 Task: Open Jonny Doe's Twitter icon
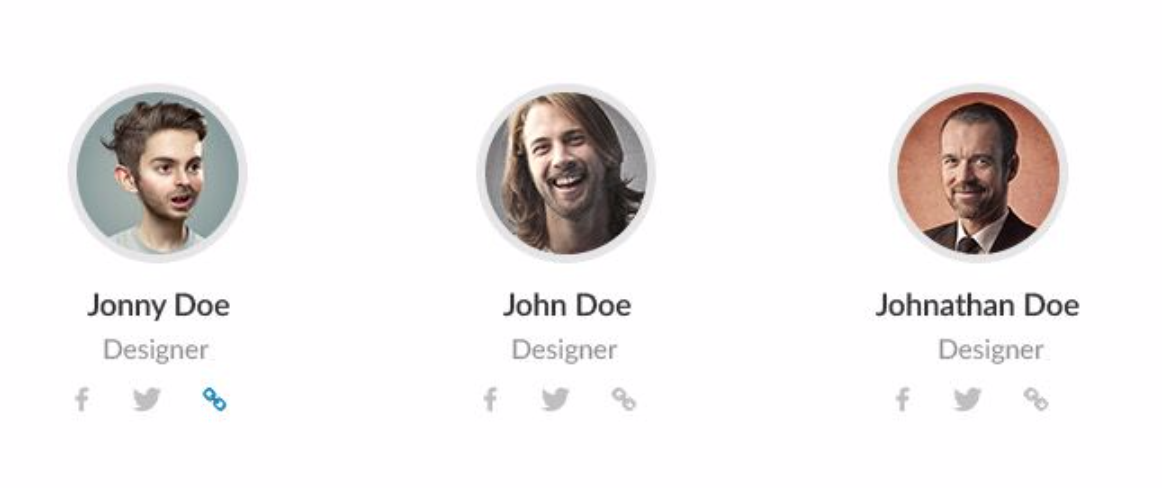point(147,400)
